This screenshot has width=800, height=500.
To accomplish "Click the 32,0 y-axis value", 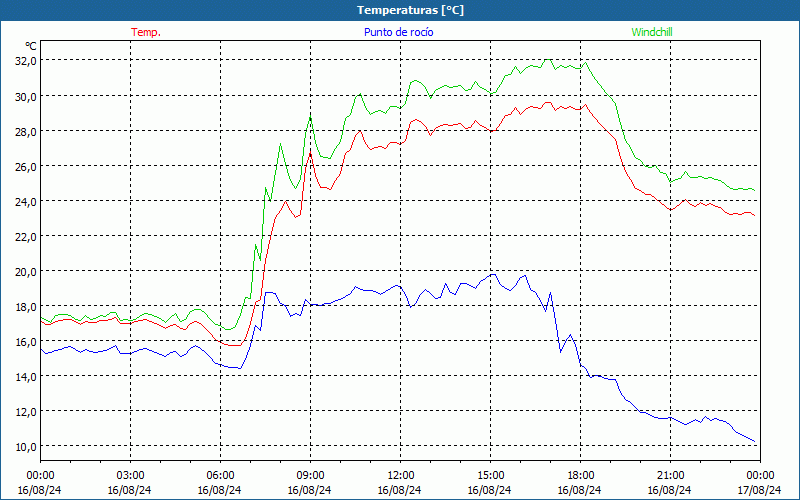I will [x=25, y=61].
